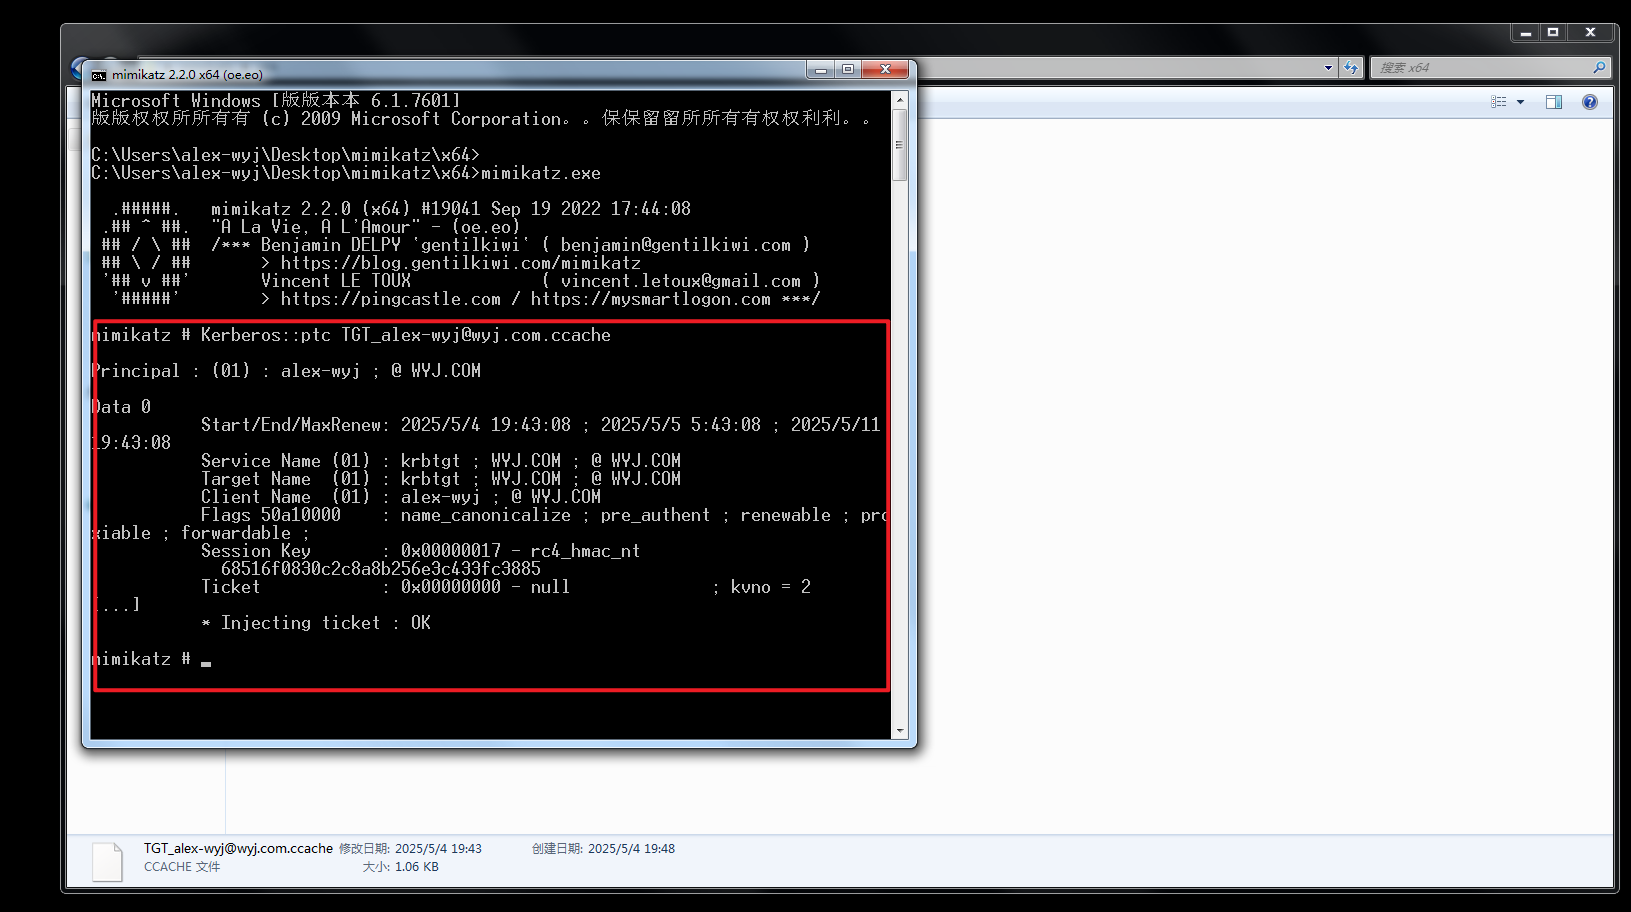Click the 'Data 0' line in console output
Screen dimensions: 1631x912
[121, 407]
